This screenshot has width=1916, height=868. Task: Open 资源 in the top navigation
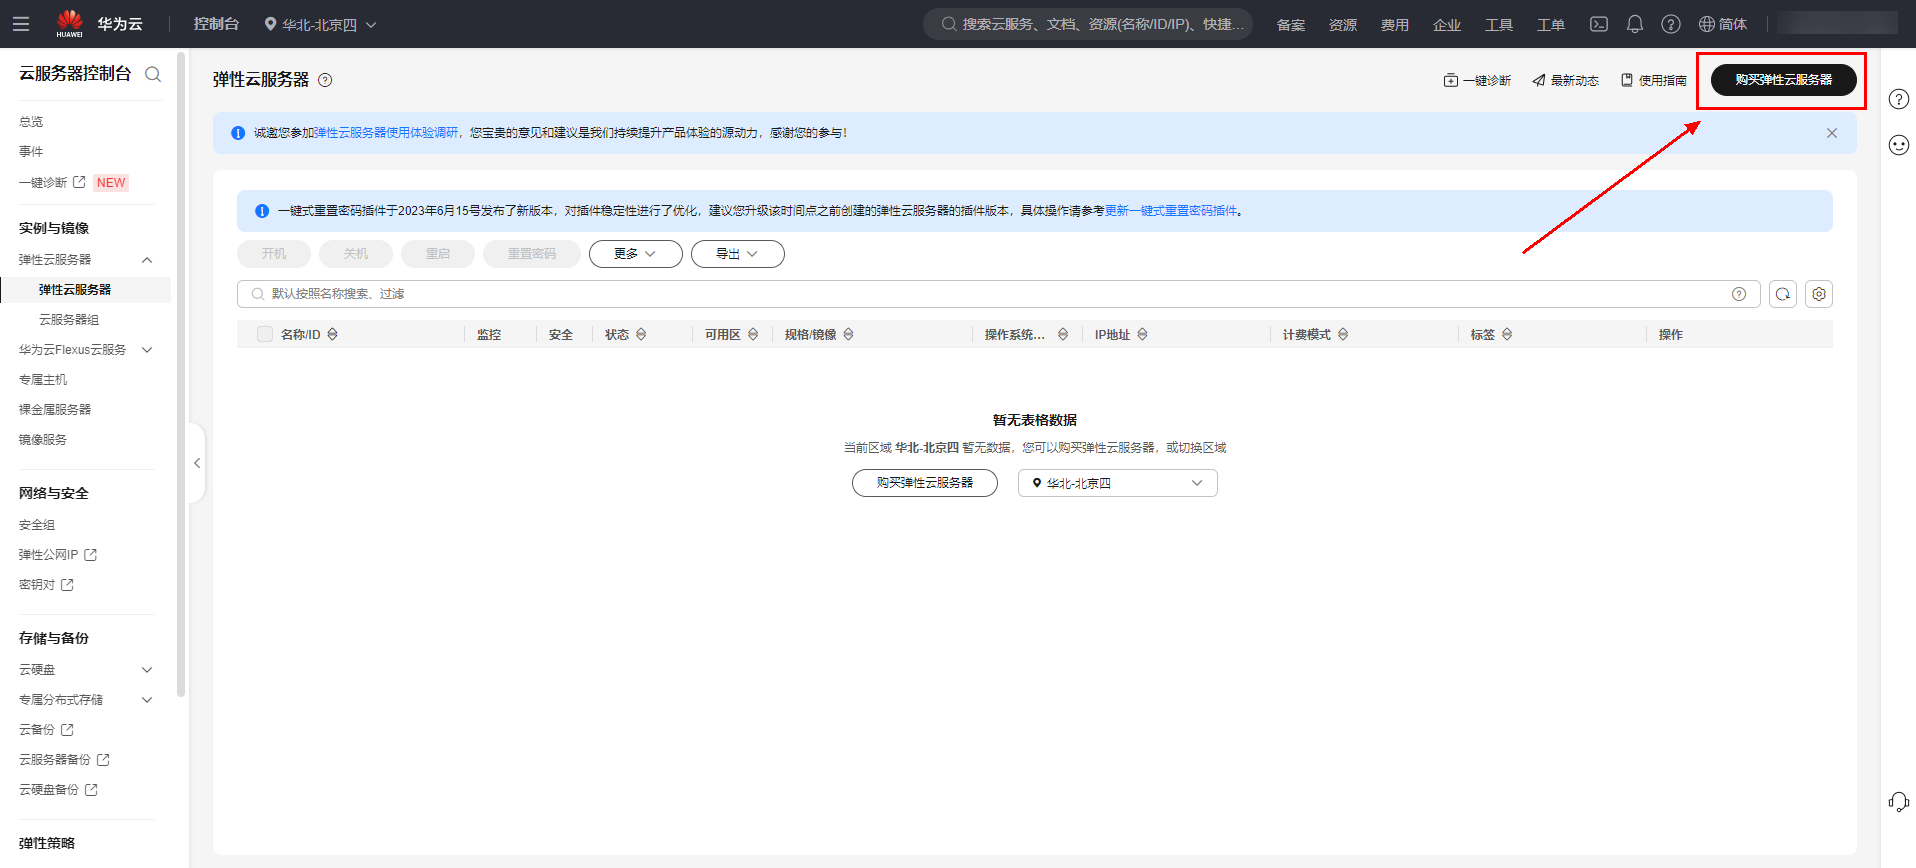(x=1343, y=25)
